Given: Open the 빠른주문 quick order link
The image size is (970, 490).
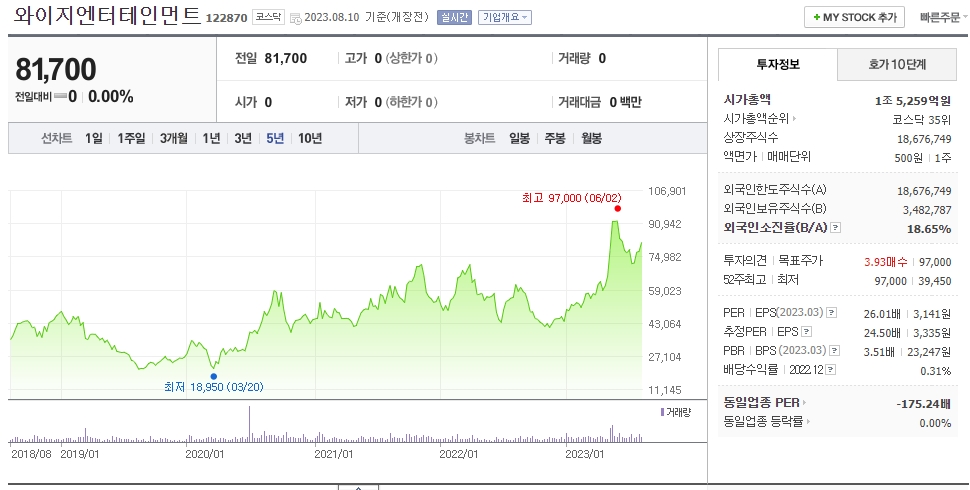Looking at the screenshot, I should (942, 17).
